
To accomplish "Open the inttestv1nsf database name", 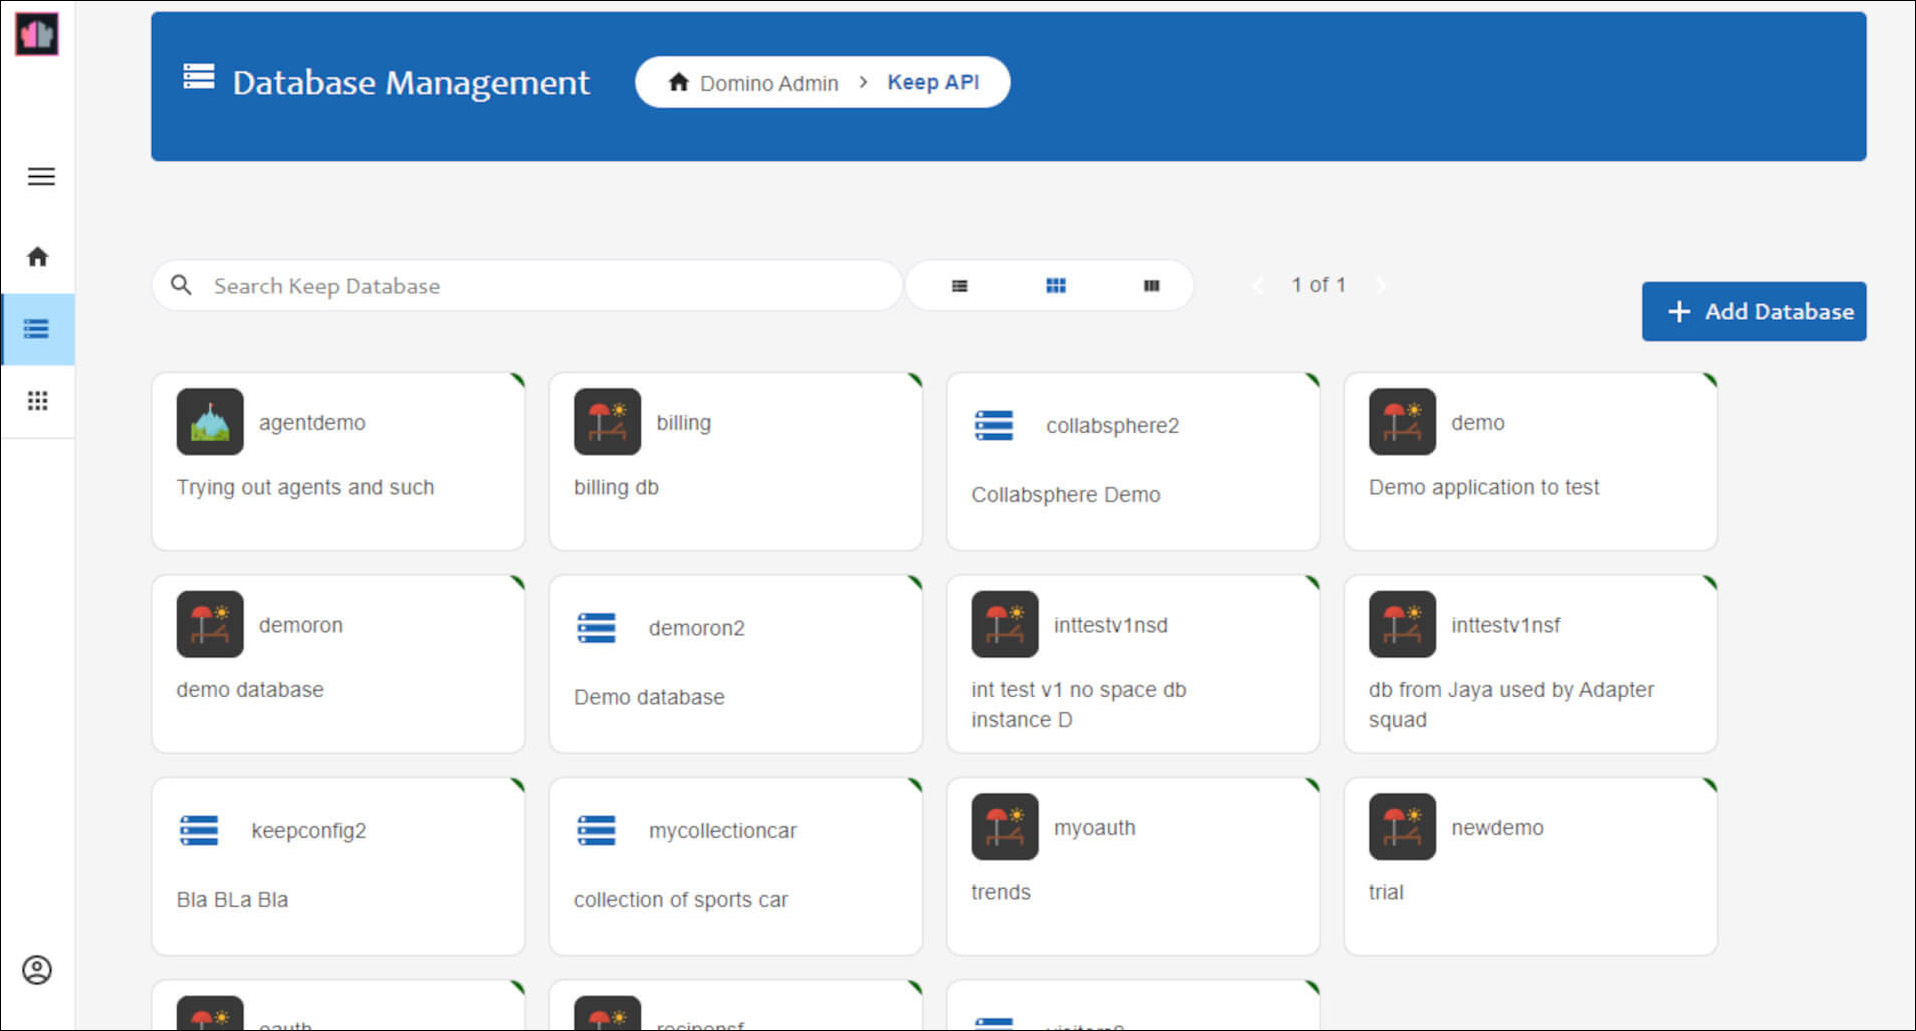I will (1506, 625).
